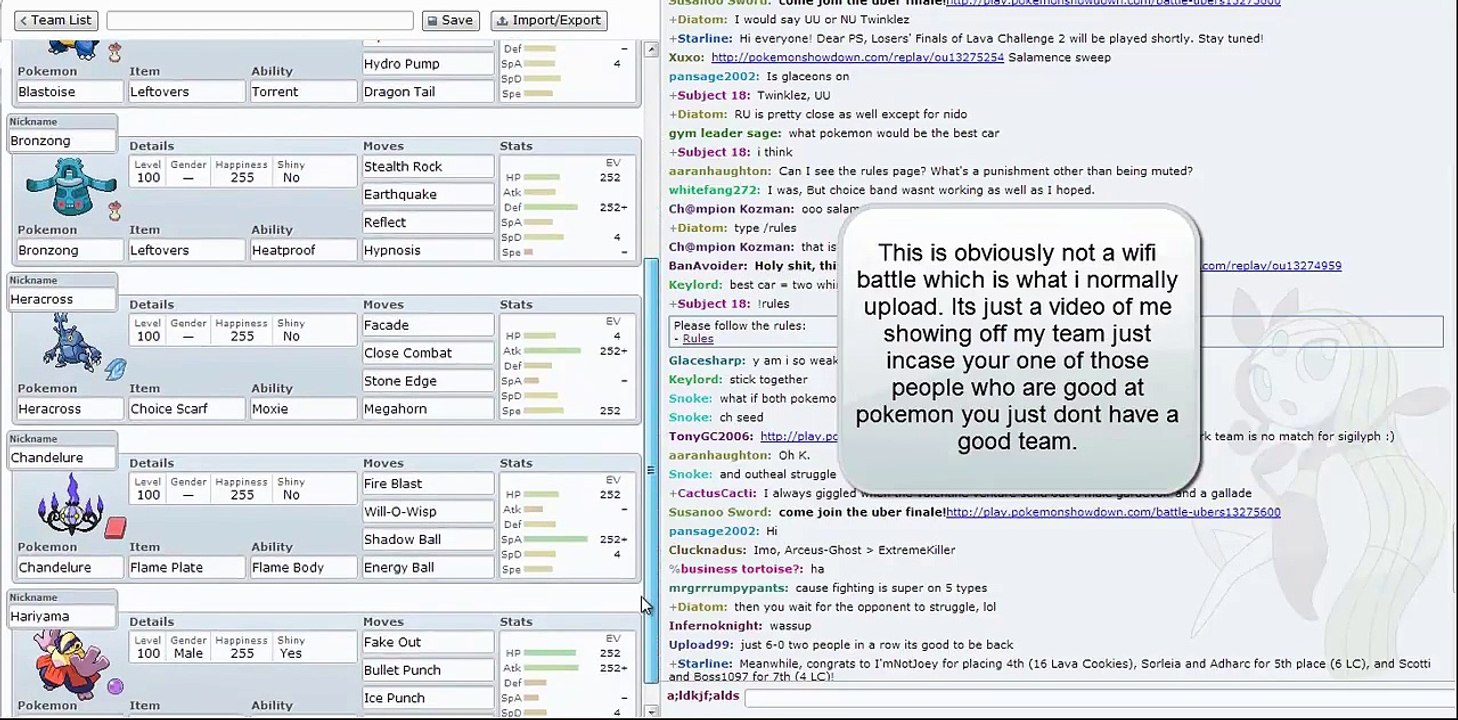Open Chandelure's stats EV panel
This screenshot has height=720, width=1458.
[567, 525]
